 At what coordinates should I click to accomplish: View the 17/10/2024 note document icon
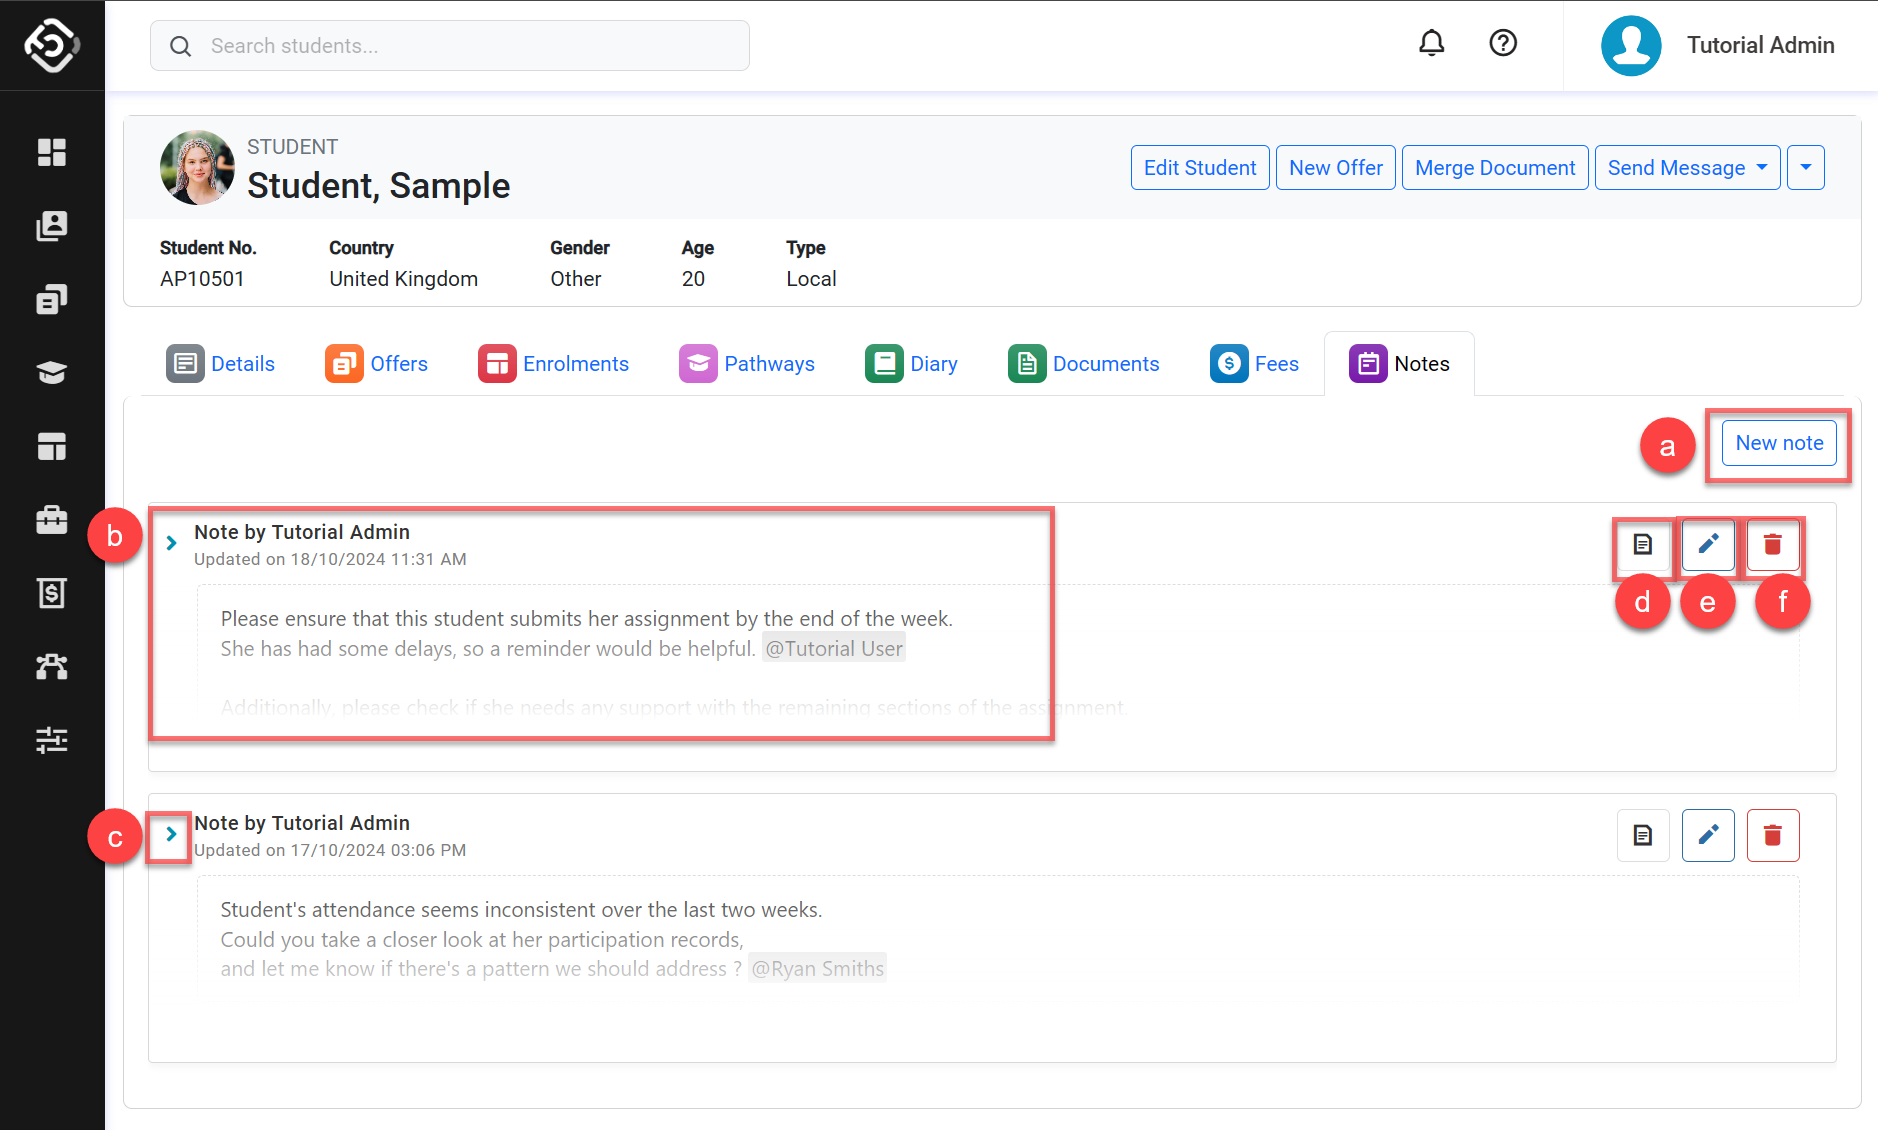[1642, 835]
